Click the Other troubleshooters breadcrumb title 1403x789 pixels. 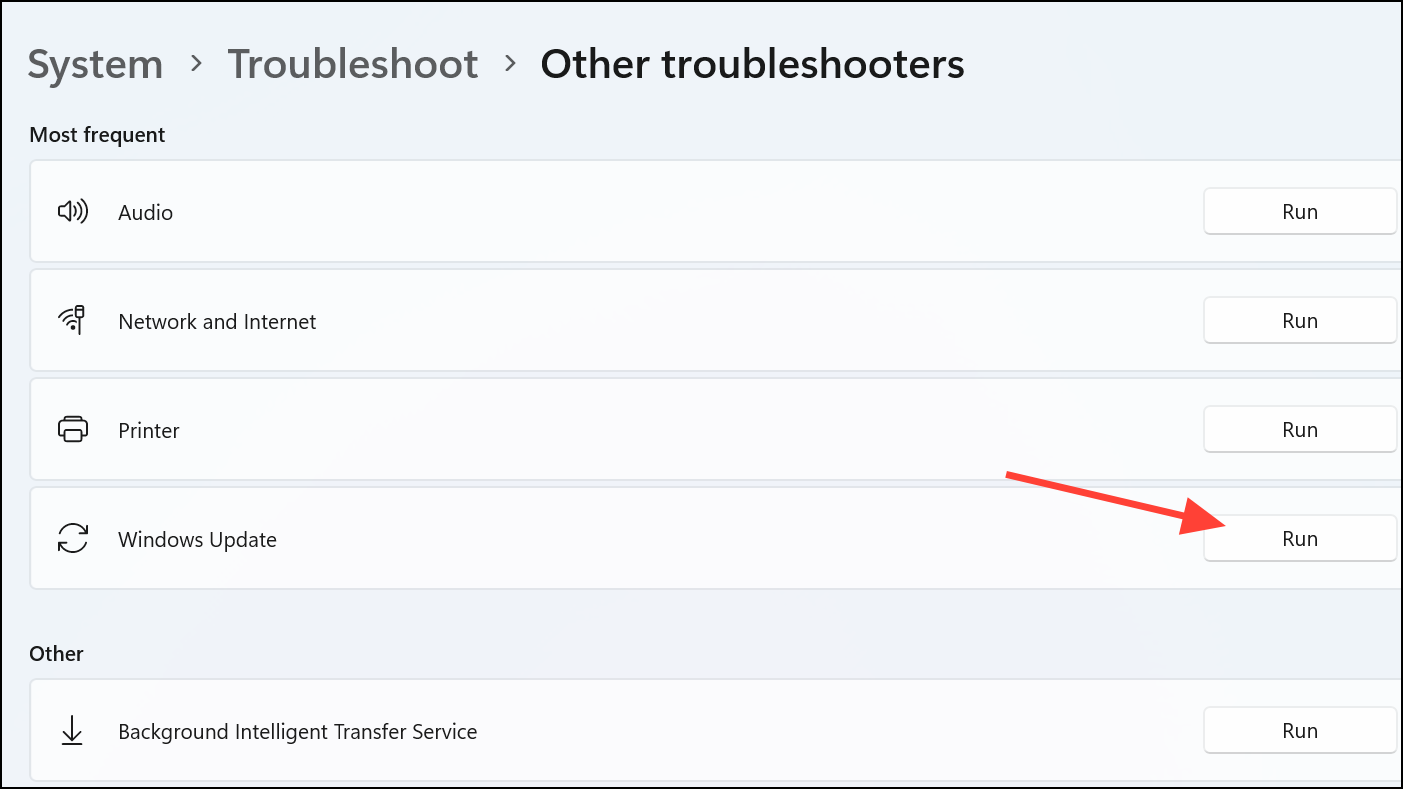(752, 65)
